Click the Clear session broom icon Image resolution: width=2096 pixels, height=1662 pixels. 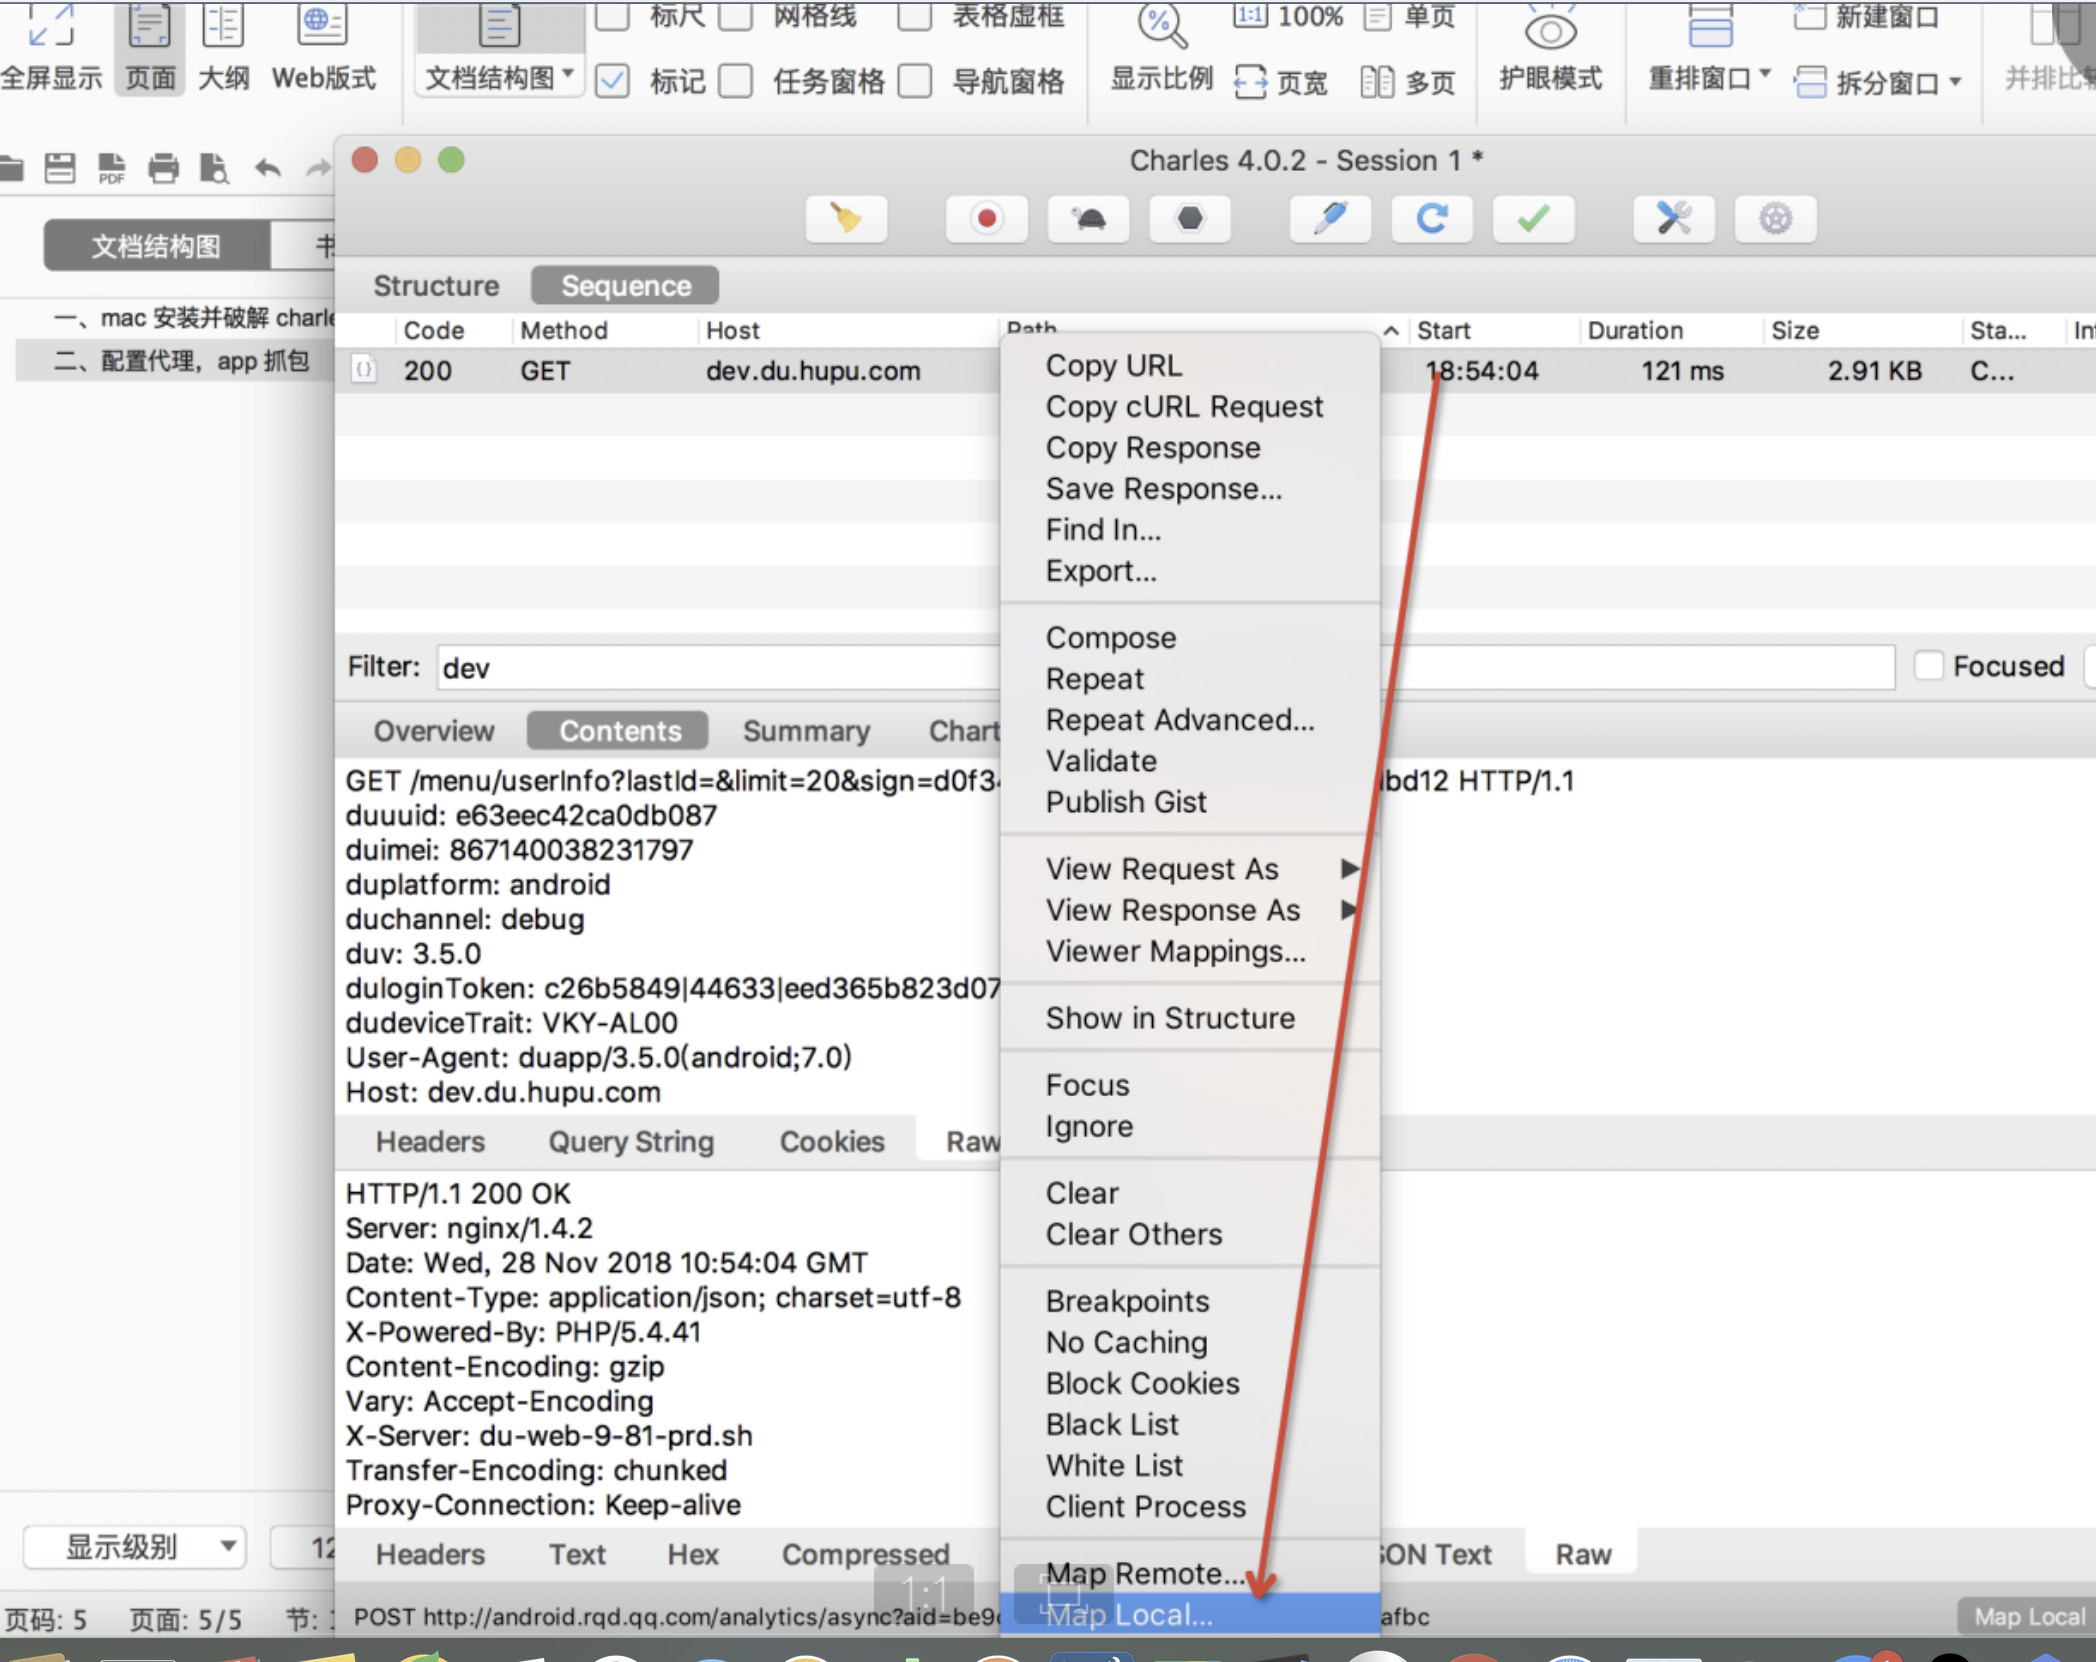(x=846, y=218)
